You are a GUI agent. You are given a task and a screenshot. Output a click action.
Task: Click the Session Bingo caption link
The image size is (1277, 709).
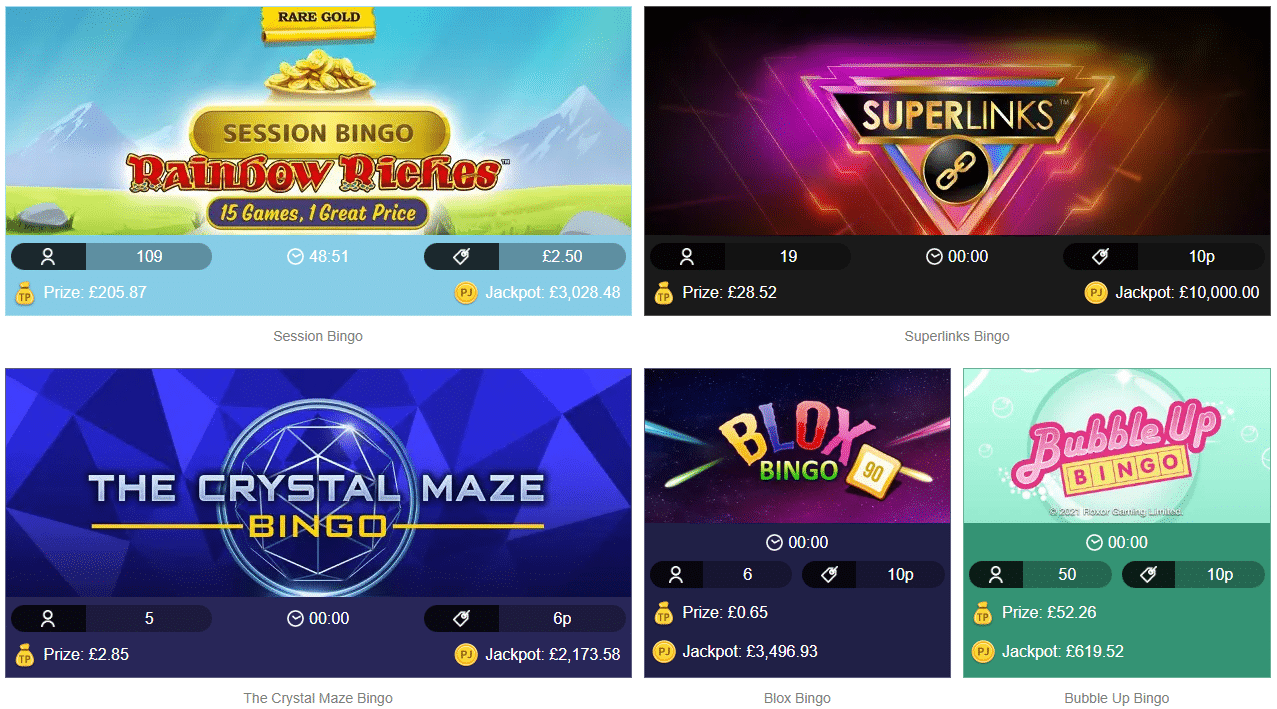[x=318, y=337]
